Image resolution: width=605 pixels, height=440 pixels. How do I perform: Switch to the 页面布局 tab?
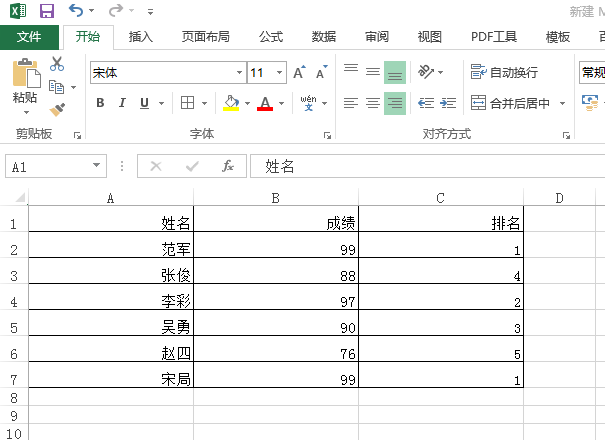pyautogui.click(x=206, y=37)
